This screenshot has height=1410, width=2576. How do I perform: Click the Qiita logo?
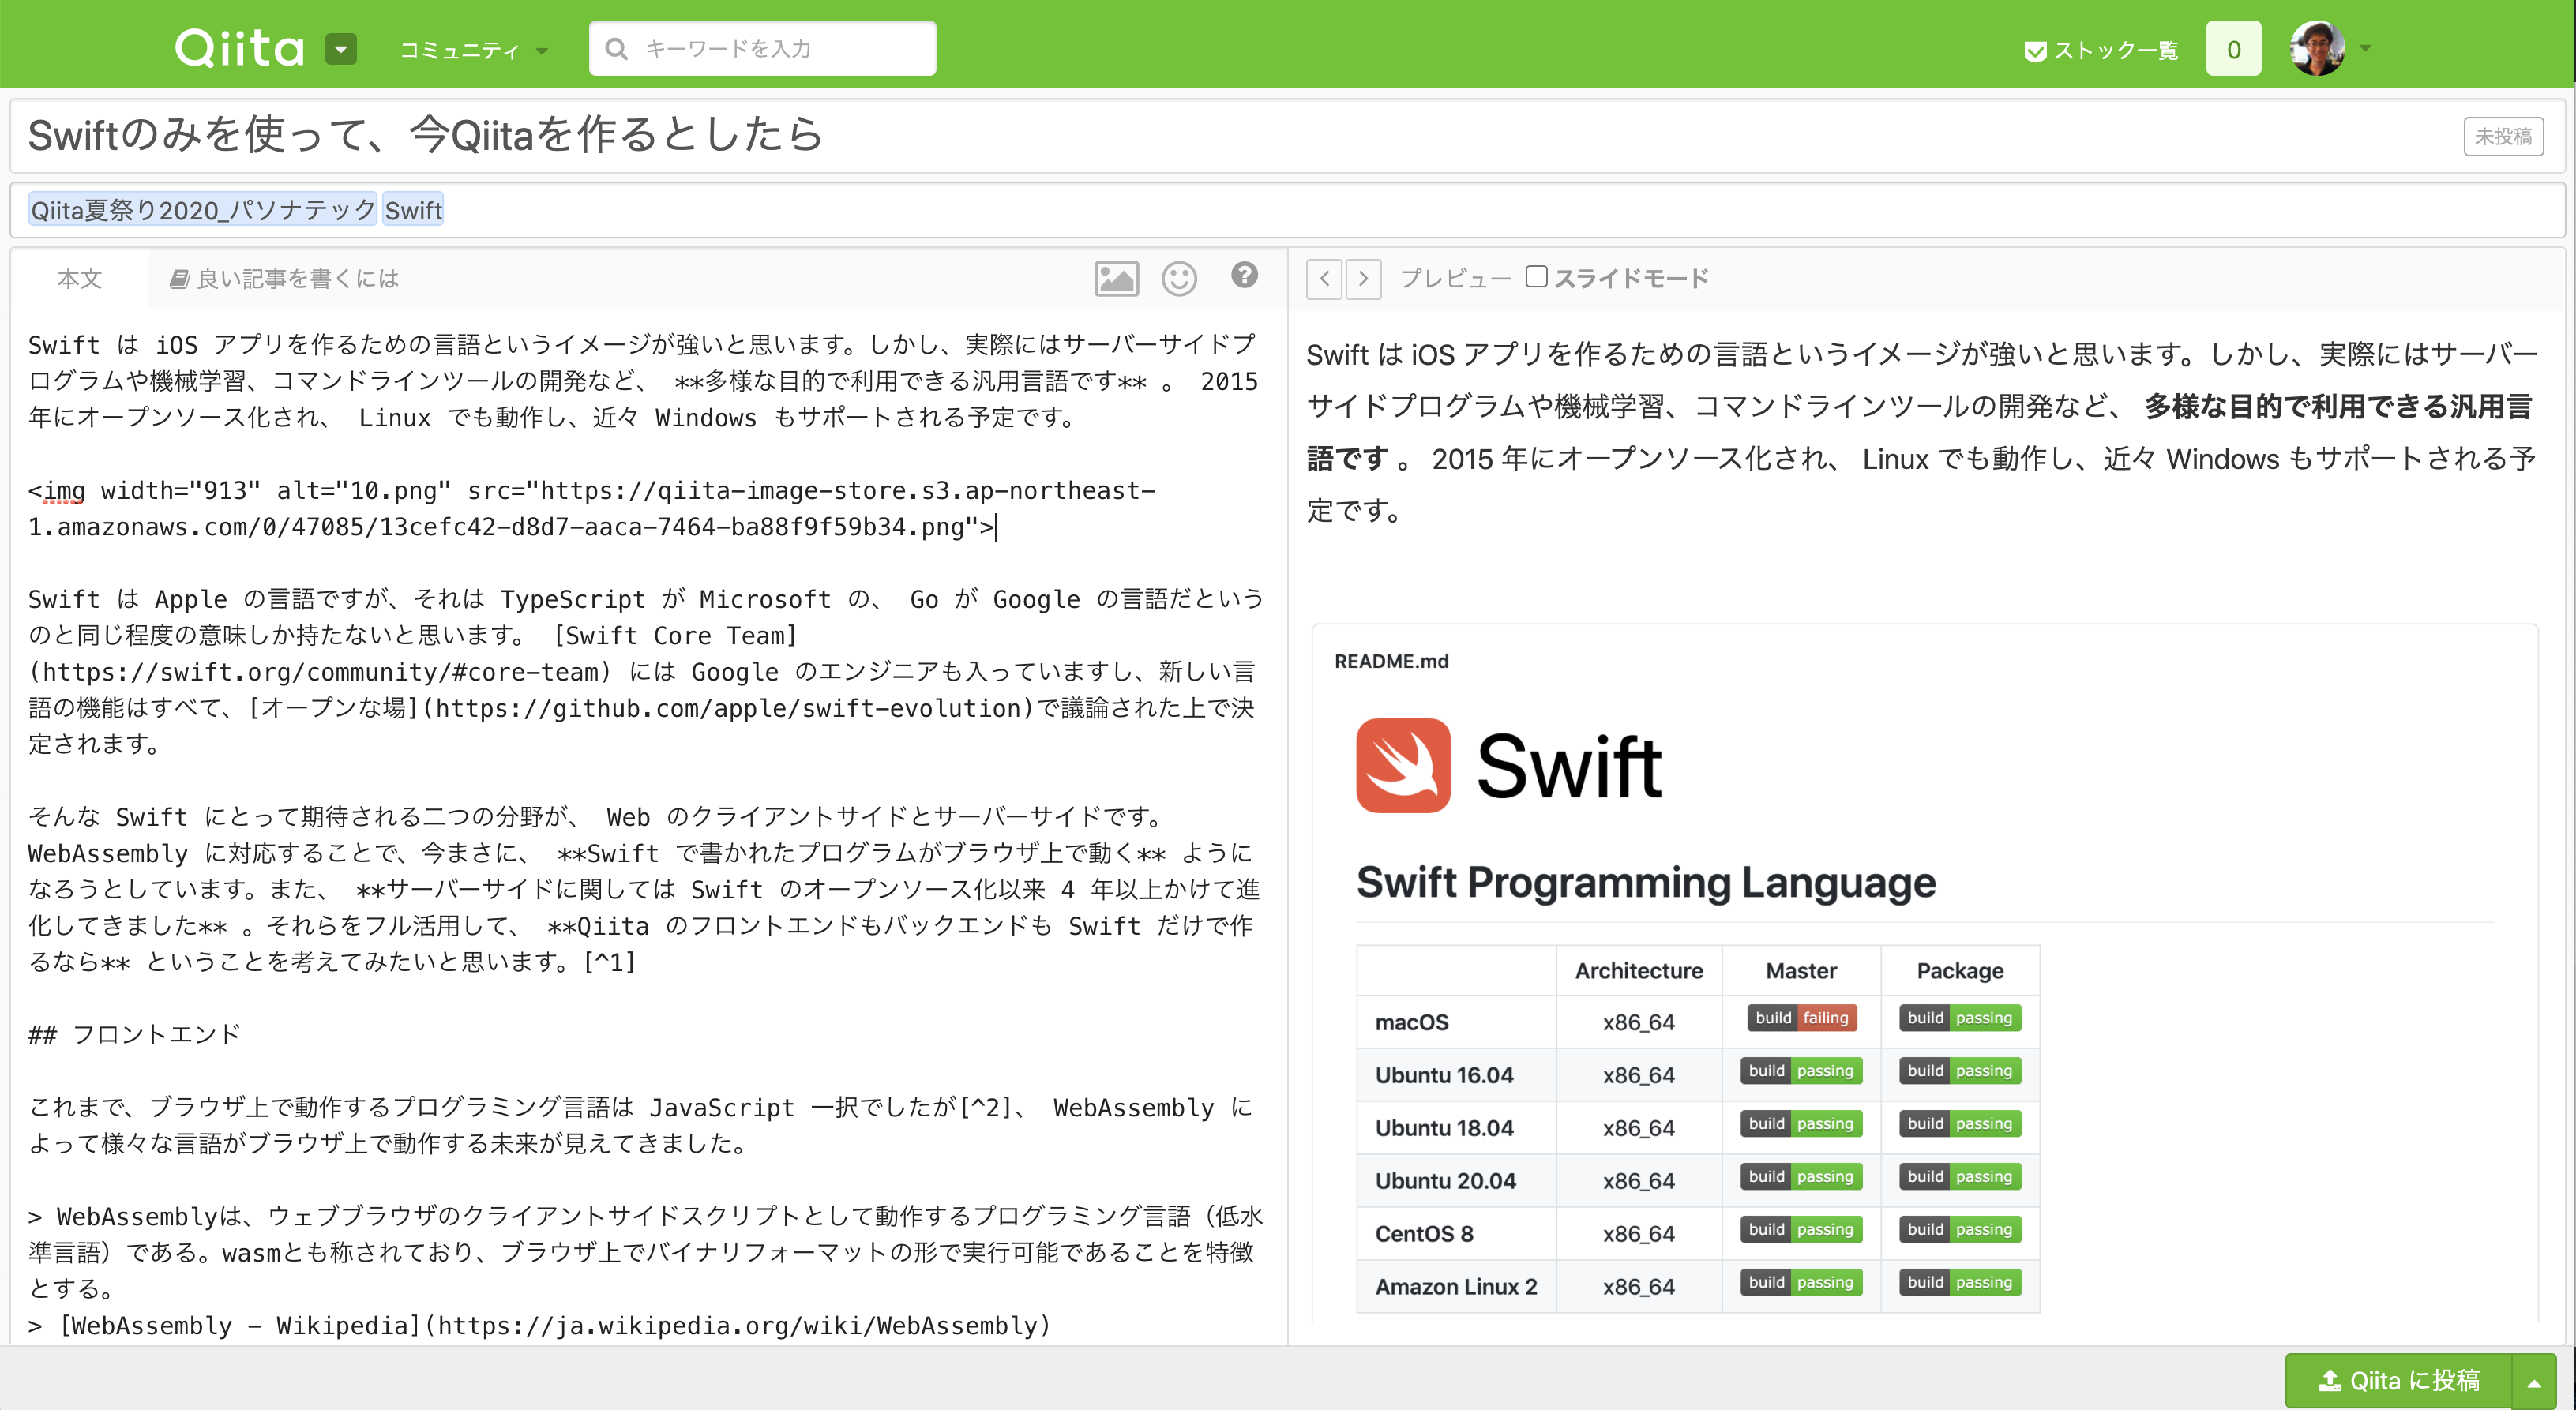coord(239,48)
